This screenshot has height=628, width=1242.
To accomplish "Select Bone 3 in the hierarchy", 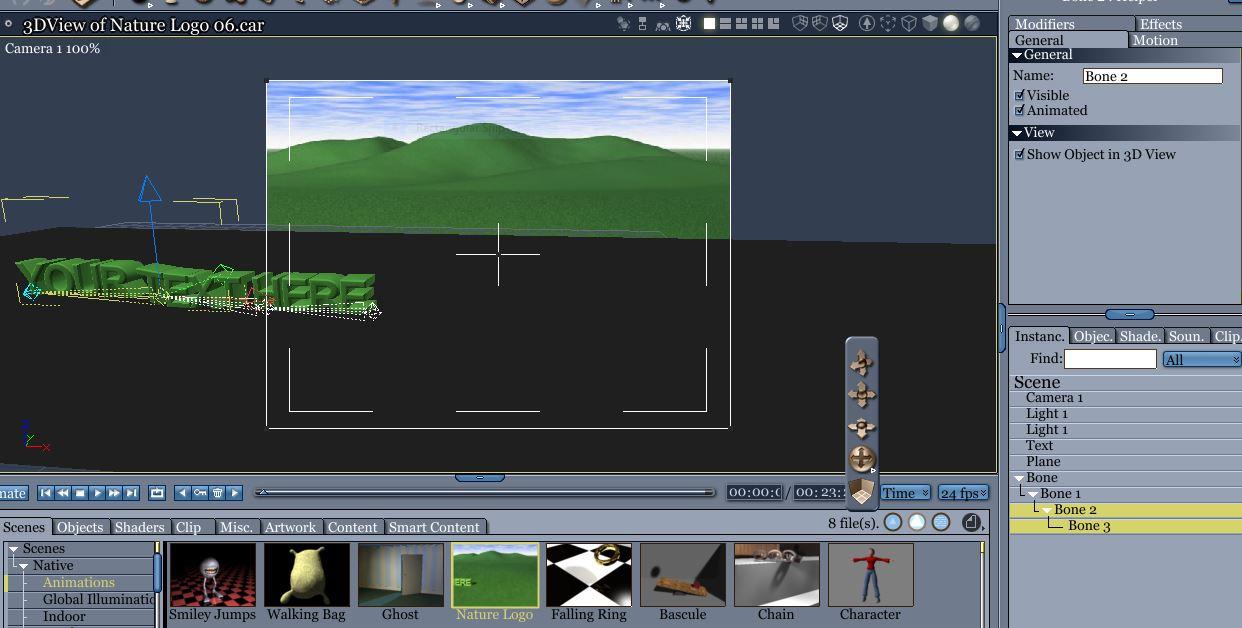I will (x=1126, y=525).
